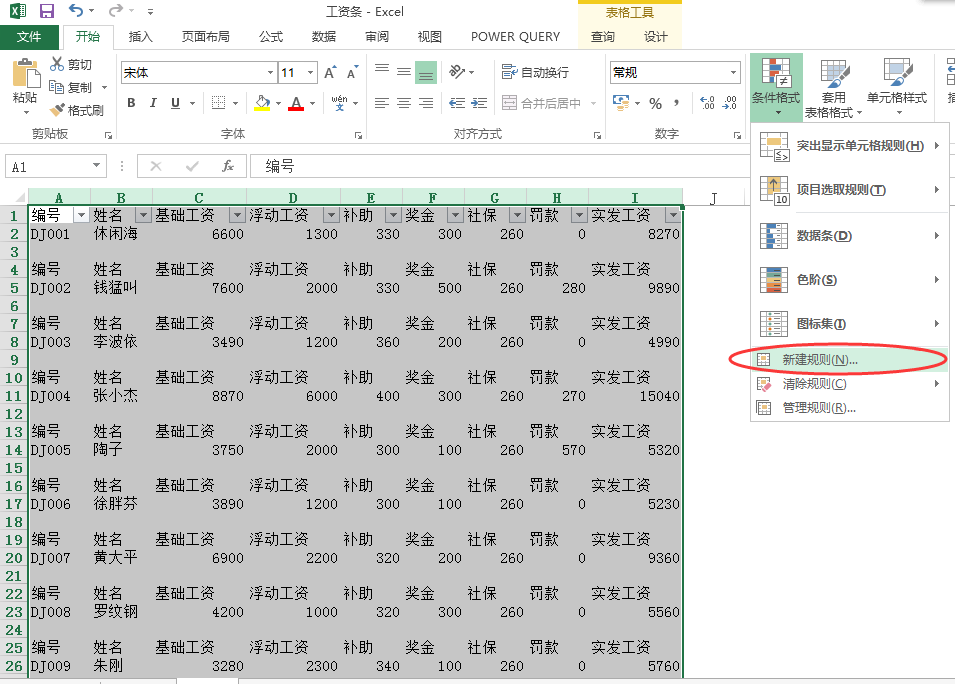Image resolution: width=955 pixels, height=684 pixels.
Task: Open the 色阶 color scales submenu
Action: [850, 280]
